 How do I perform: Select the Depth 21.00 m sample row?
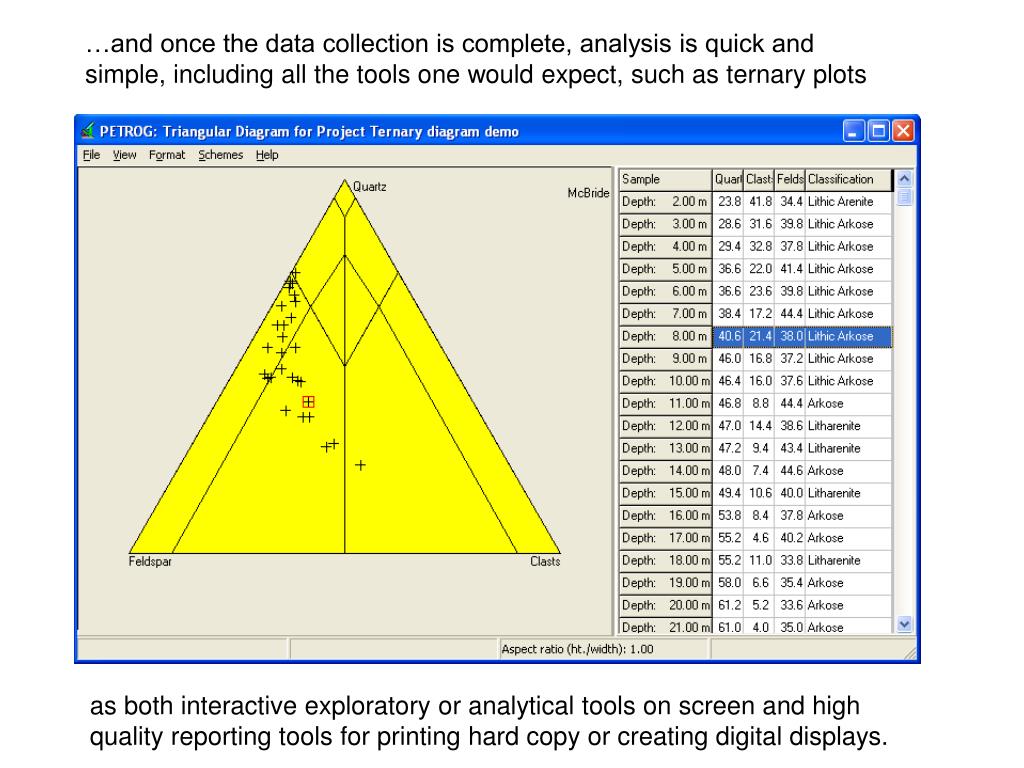click(x=755, y=626)
